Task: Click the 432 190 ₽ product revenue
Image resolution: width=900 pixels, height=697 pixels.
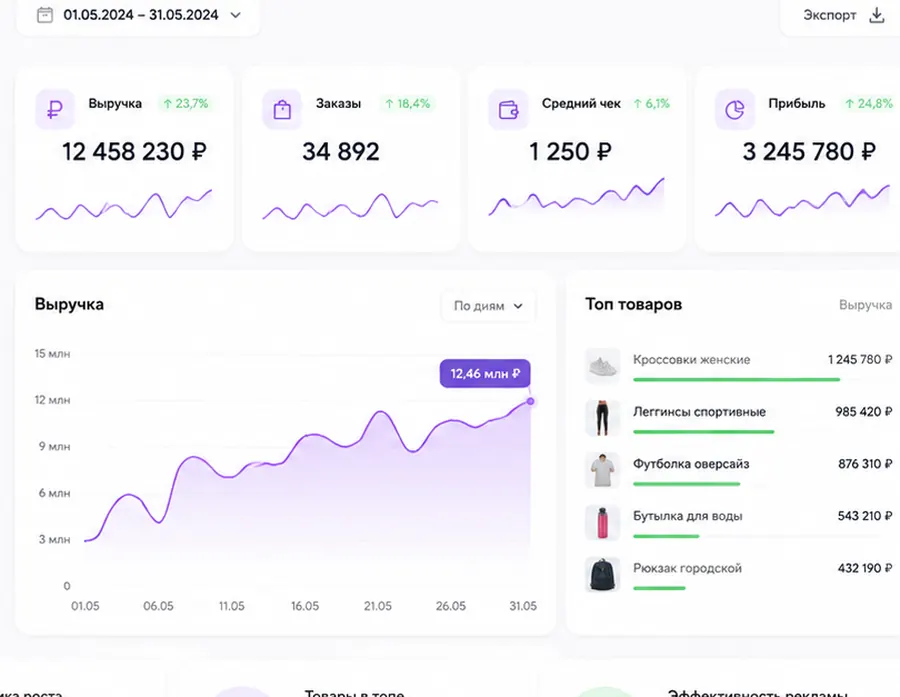Action: pyautogui.click(x=865, y=568)
